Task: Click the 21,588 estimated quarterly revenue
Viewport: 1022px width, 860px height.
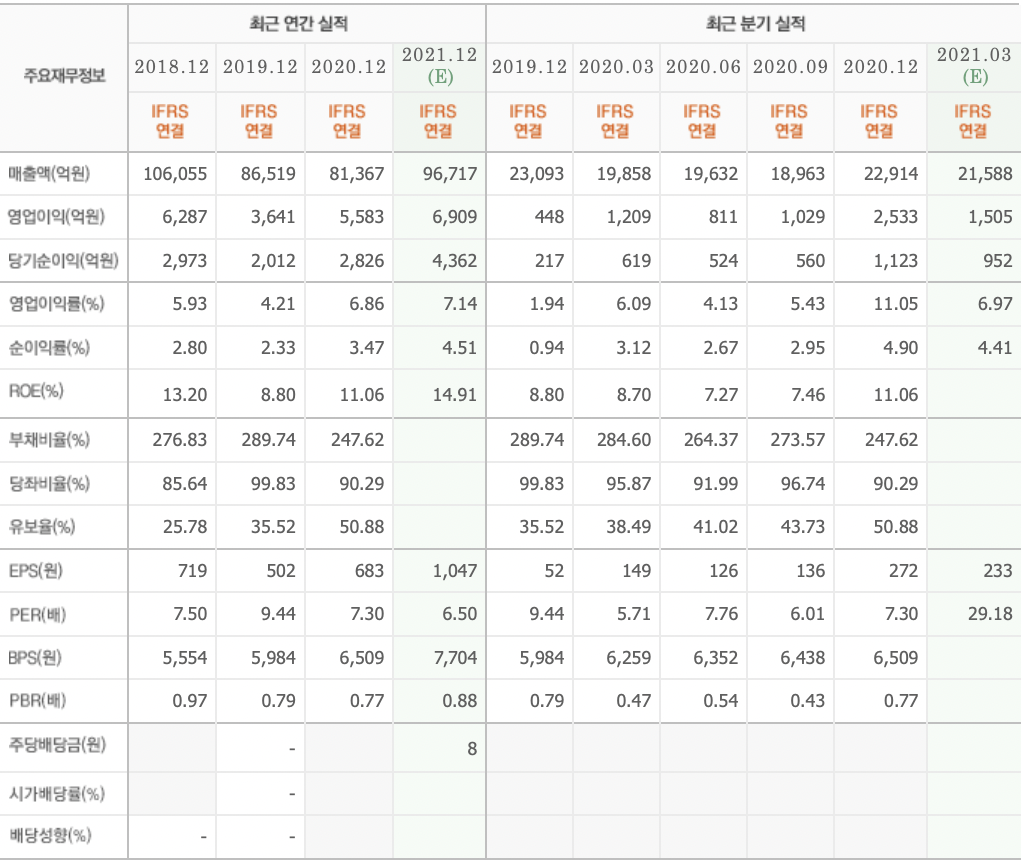Action: click(x=985, y=174)
